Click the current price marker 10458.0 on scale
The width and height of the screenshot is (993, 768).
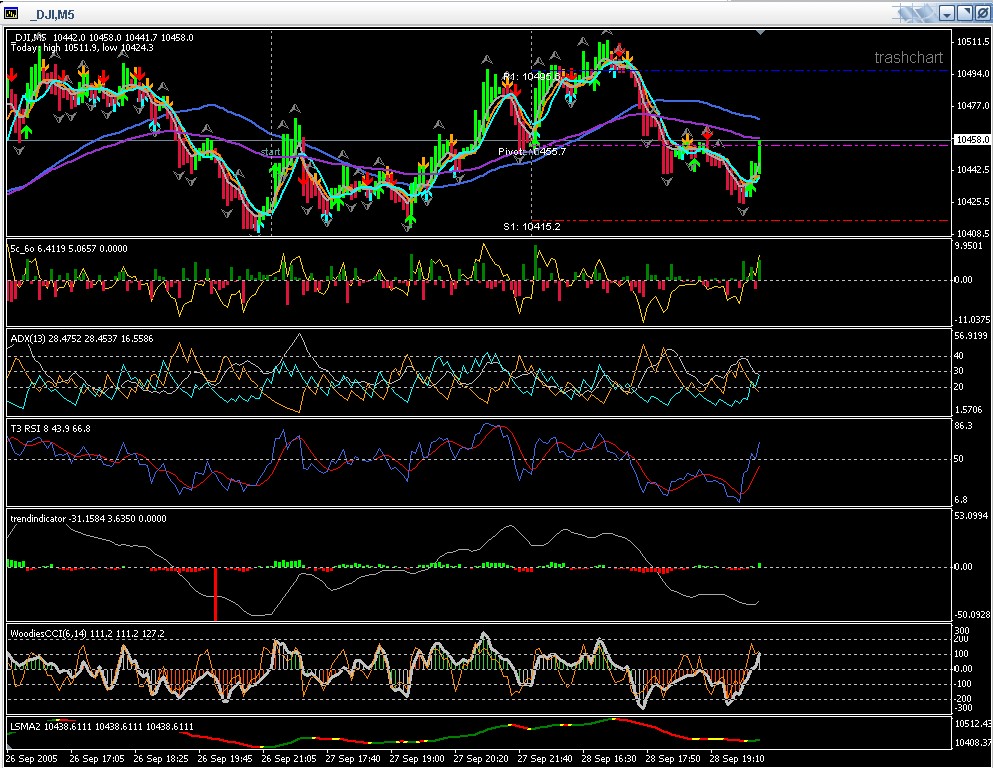coord(973,139)
